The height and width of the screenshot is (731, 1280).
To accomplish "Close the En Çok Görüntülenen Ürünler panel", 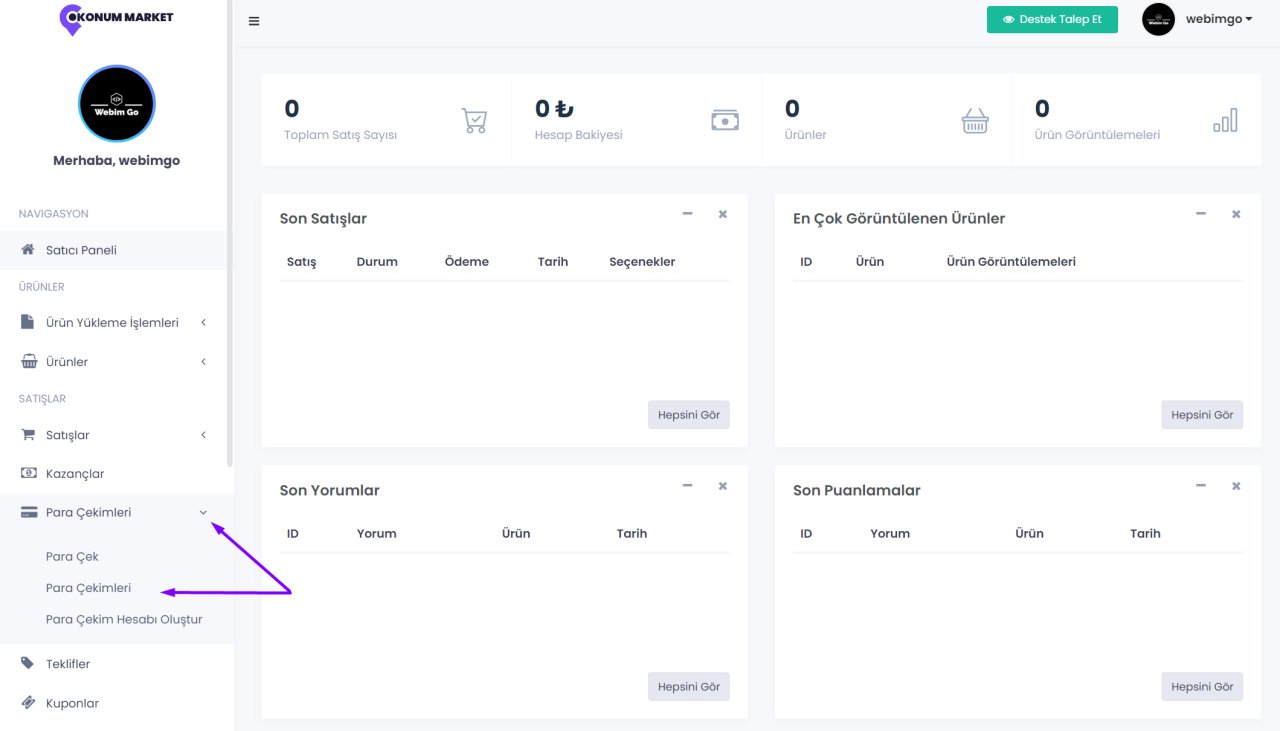I will pos(1236,214).
